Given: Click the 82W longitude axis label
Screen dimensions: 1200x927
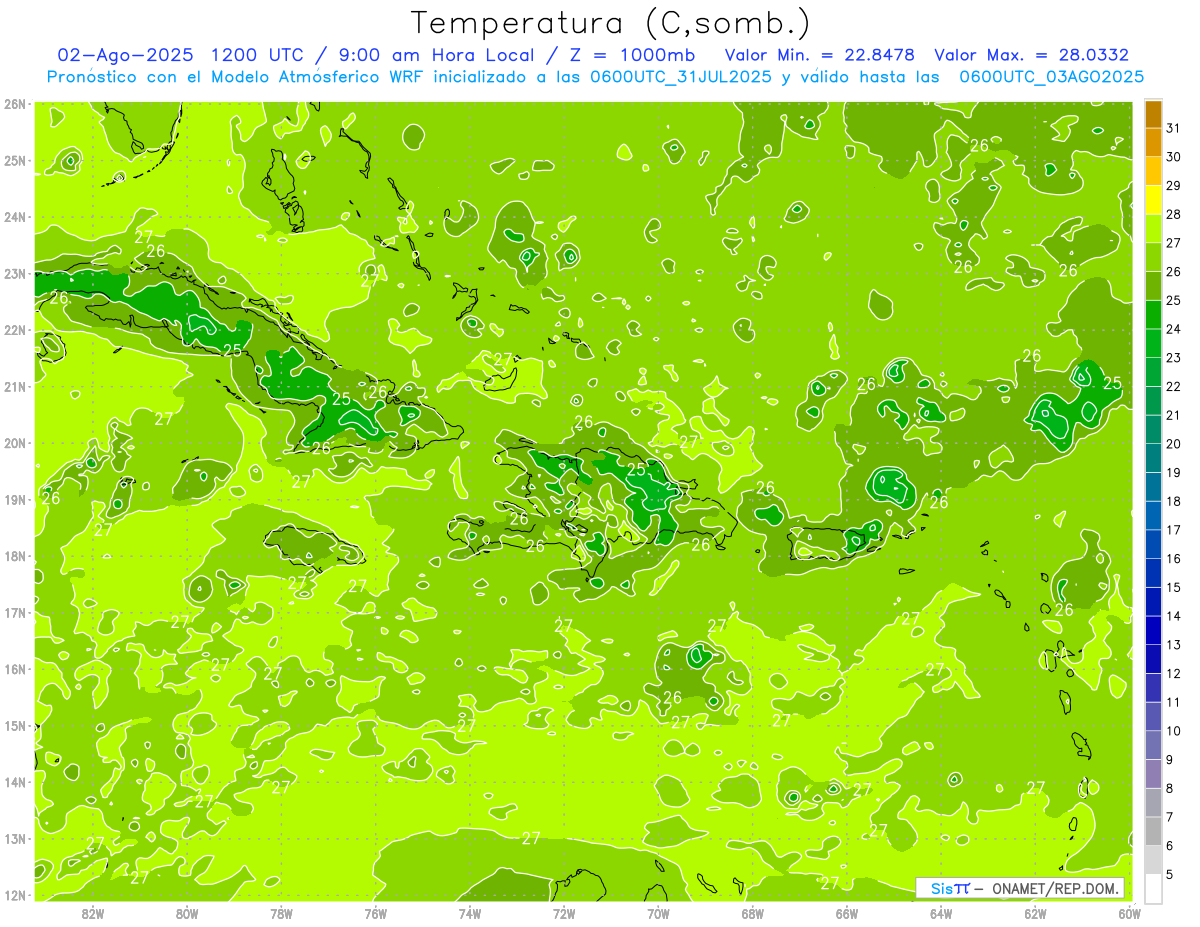Looking at the screenshot, I should (93, 913).
